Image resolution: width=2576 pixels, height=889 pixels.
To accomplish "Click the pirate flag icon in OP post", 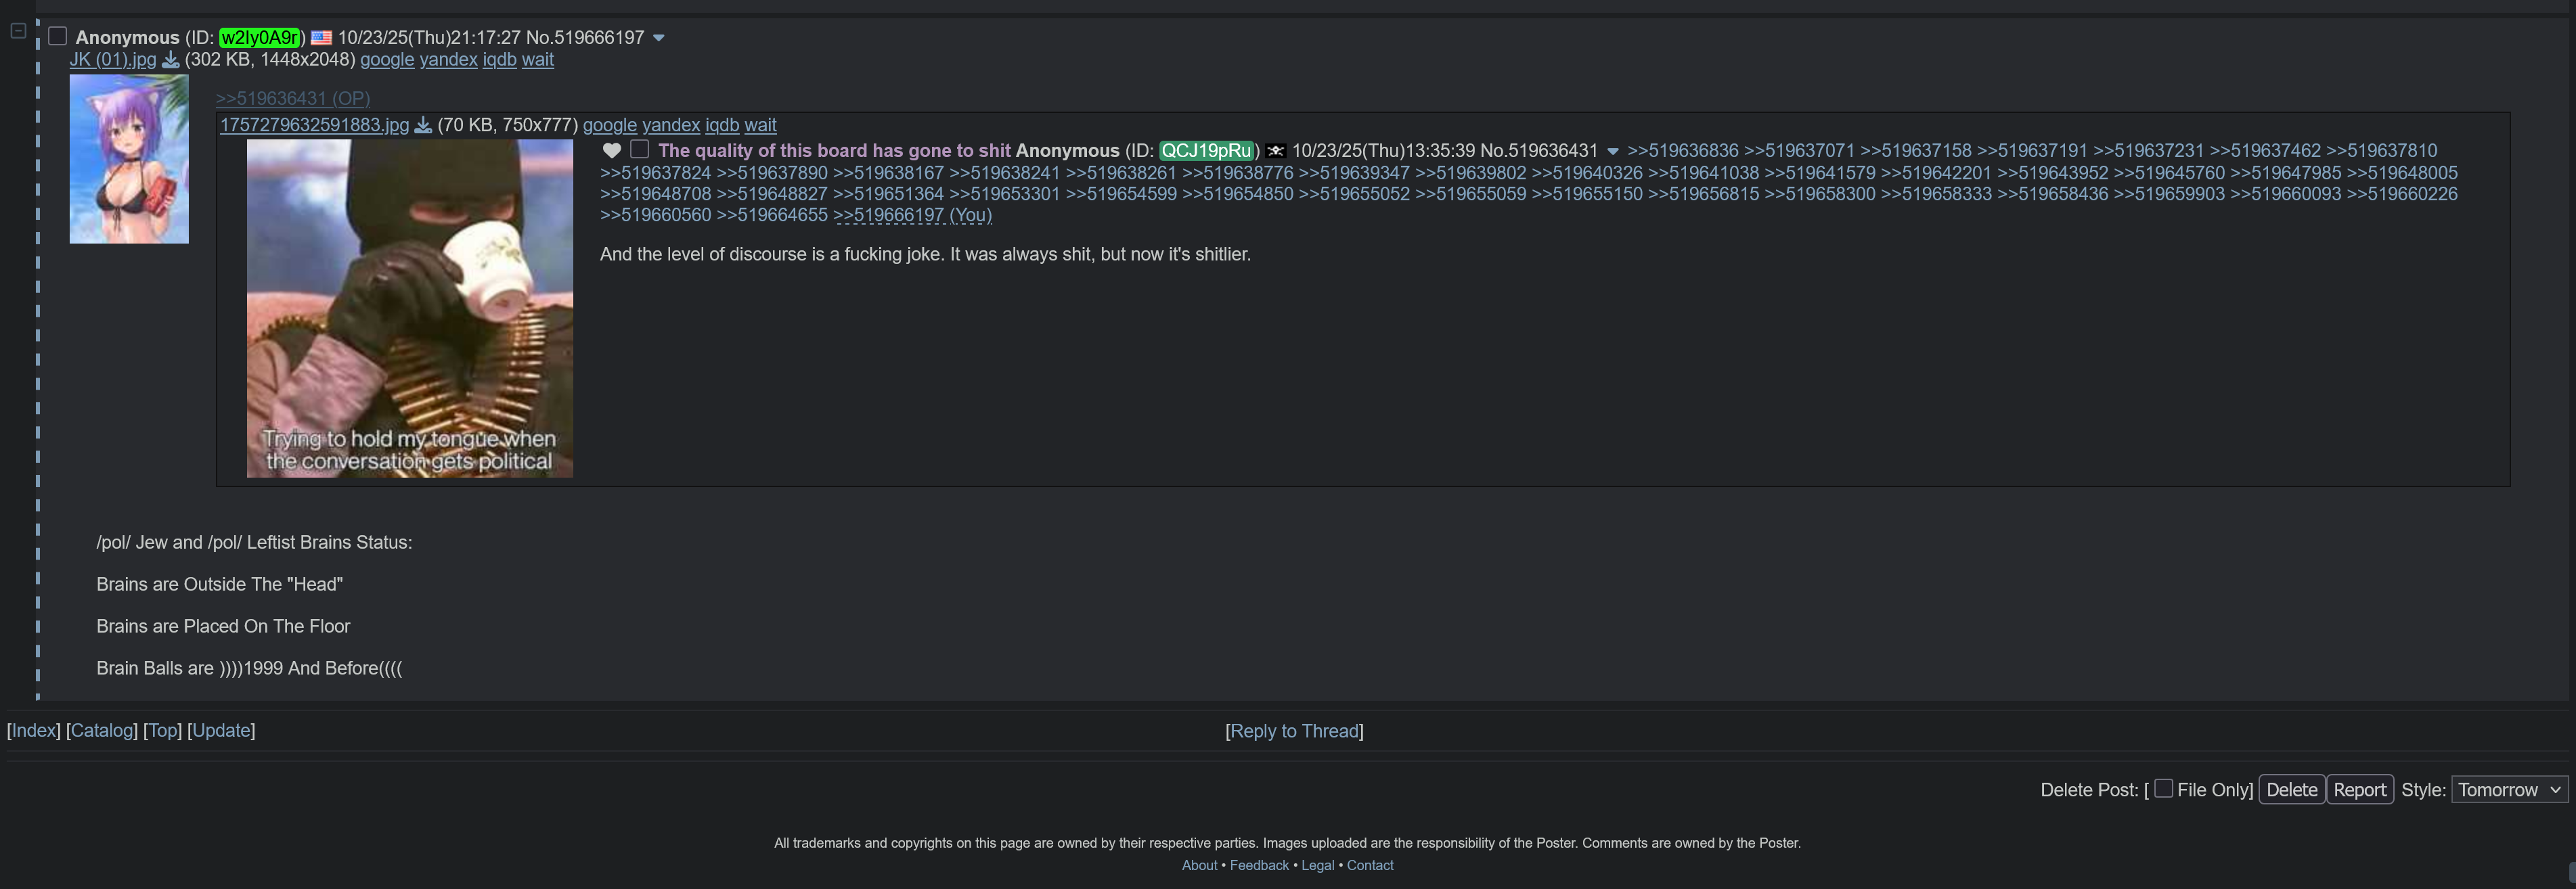I will (1275, 151).
